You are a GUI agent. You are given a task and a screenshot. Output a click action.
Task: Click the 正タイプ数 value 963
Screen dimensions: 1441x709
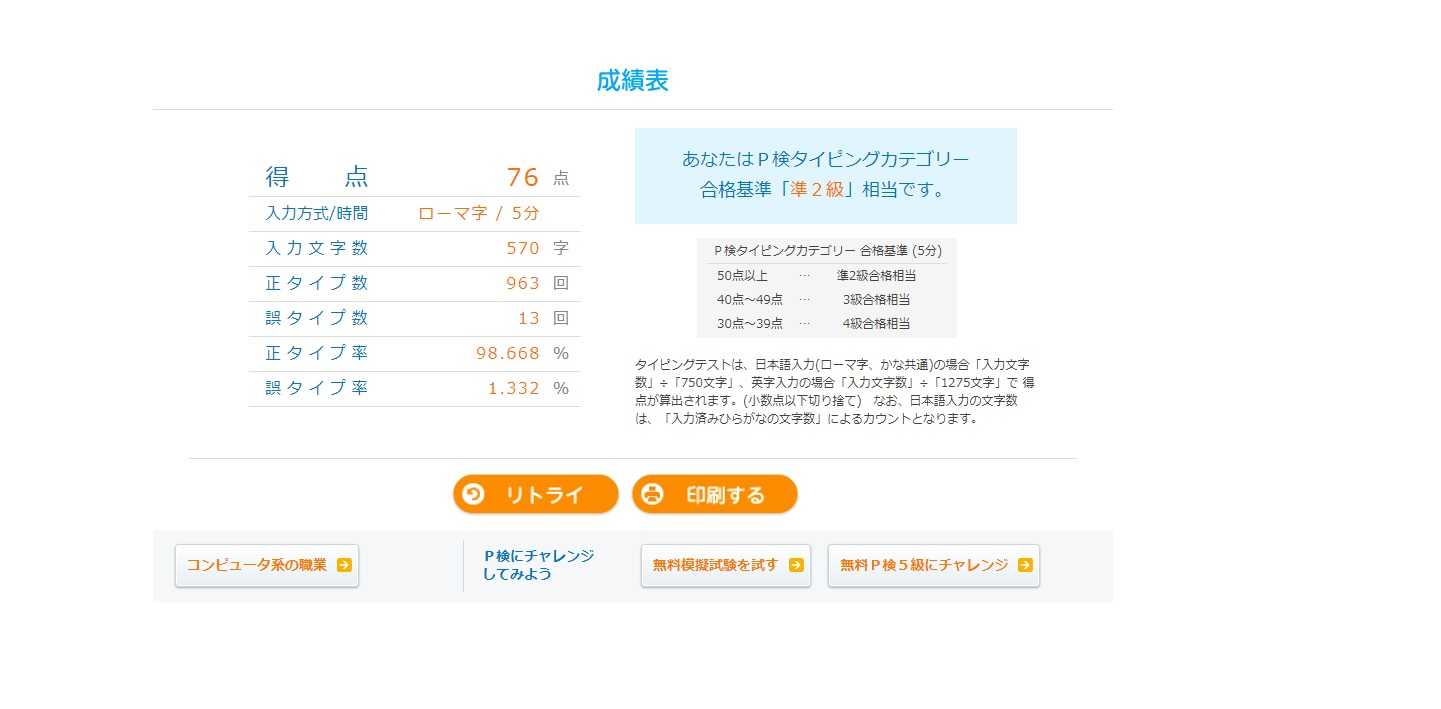tap(523, 283)
